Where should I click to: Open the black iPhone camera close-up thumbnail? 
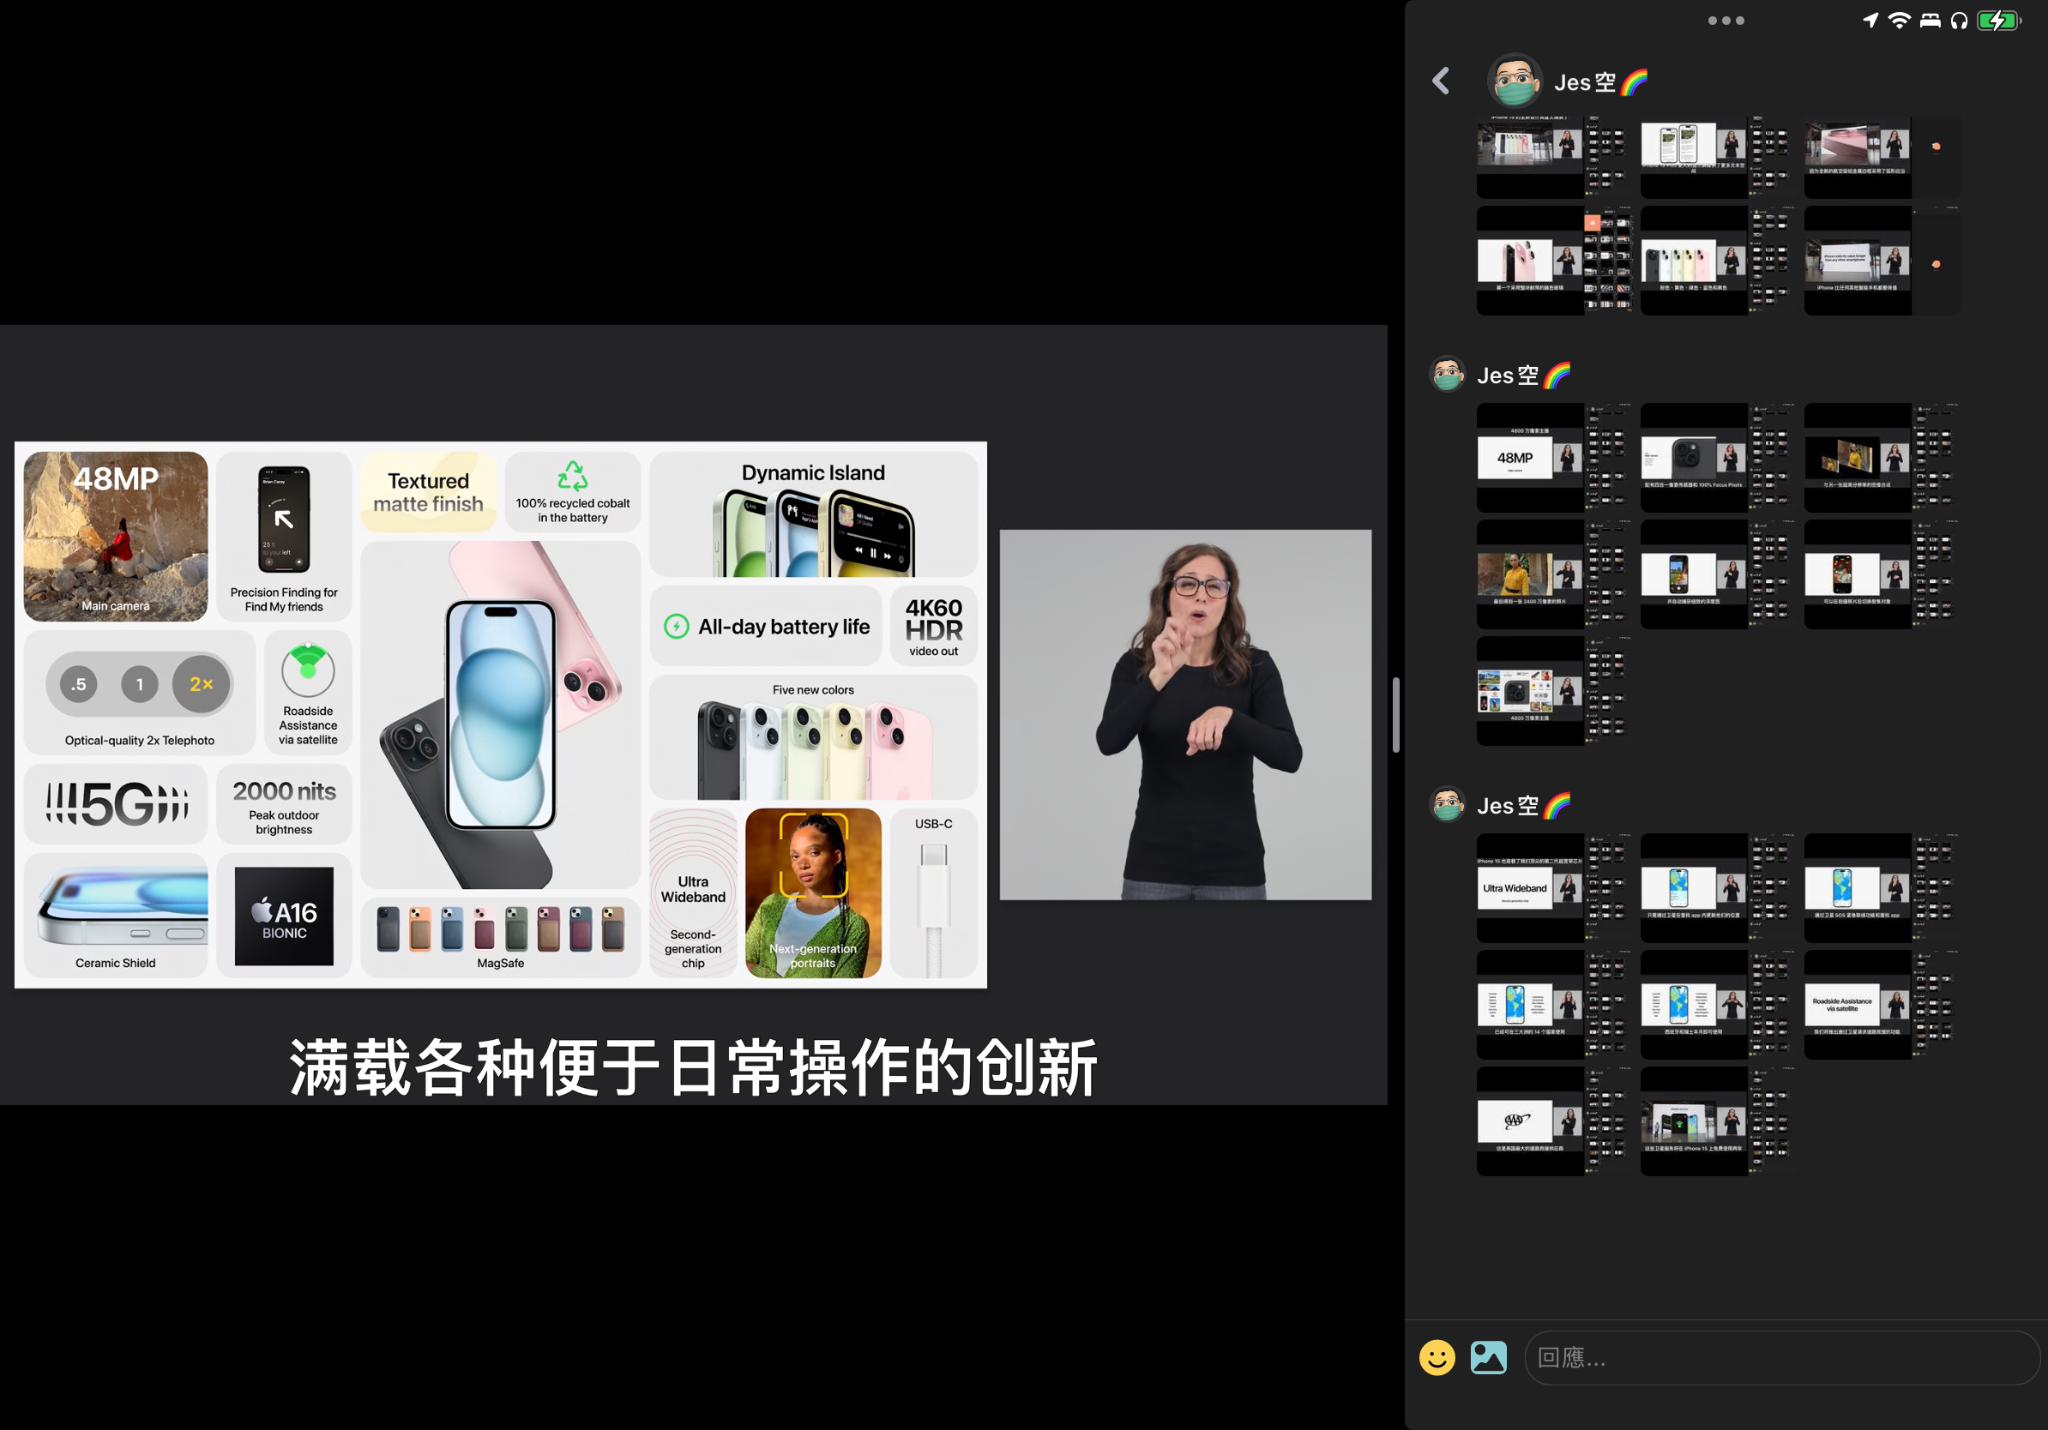1717,458
